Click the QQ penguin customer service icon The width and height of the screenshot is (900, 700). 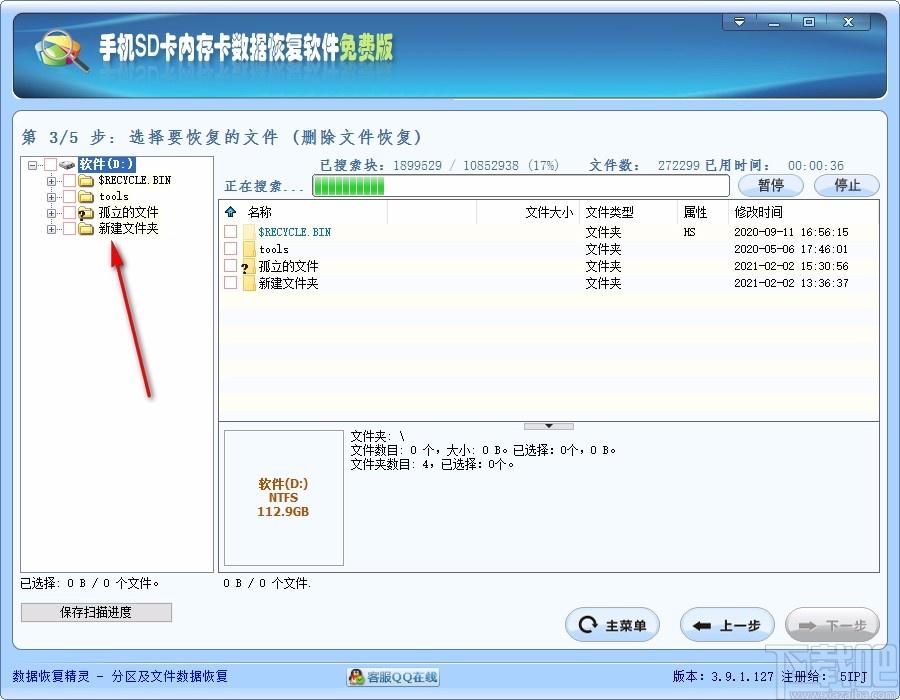356,677
